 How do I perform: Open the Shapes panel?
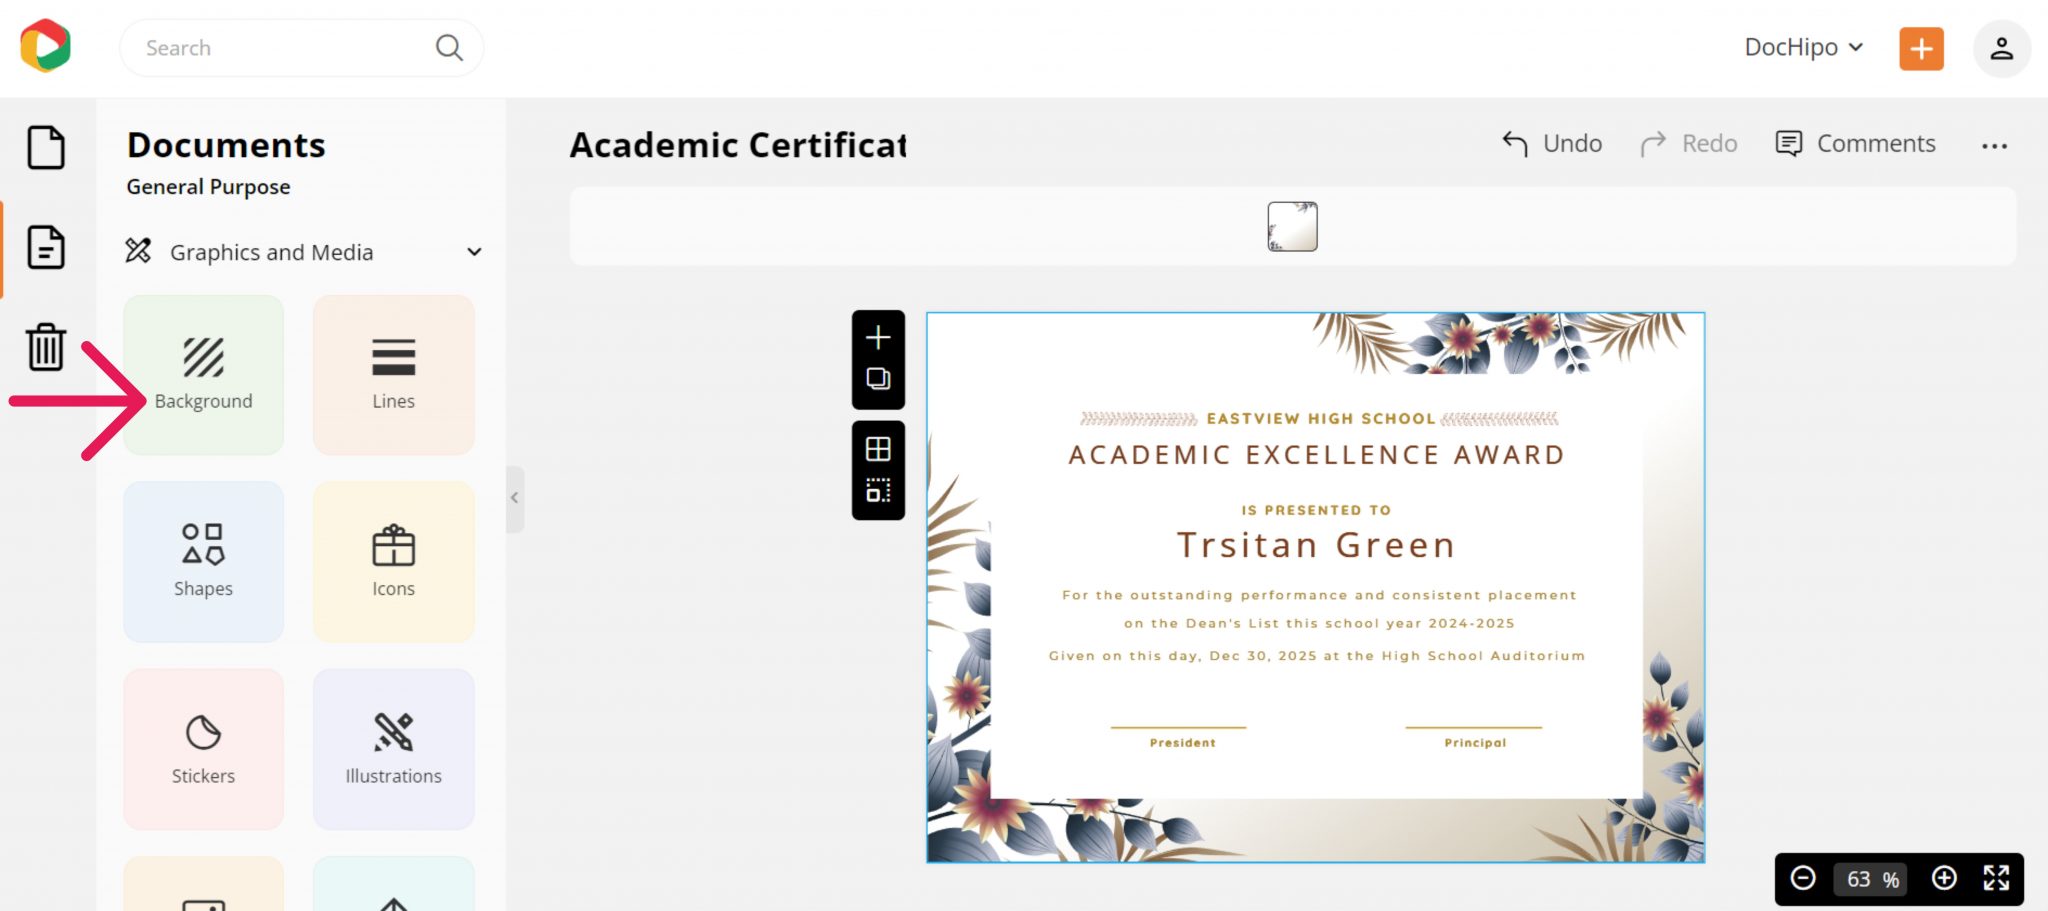203,562
